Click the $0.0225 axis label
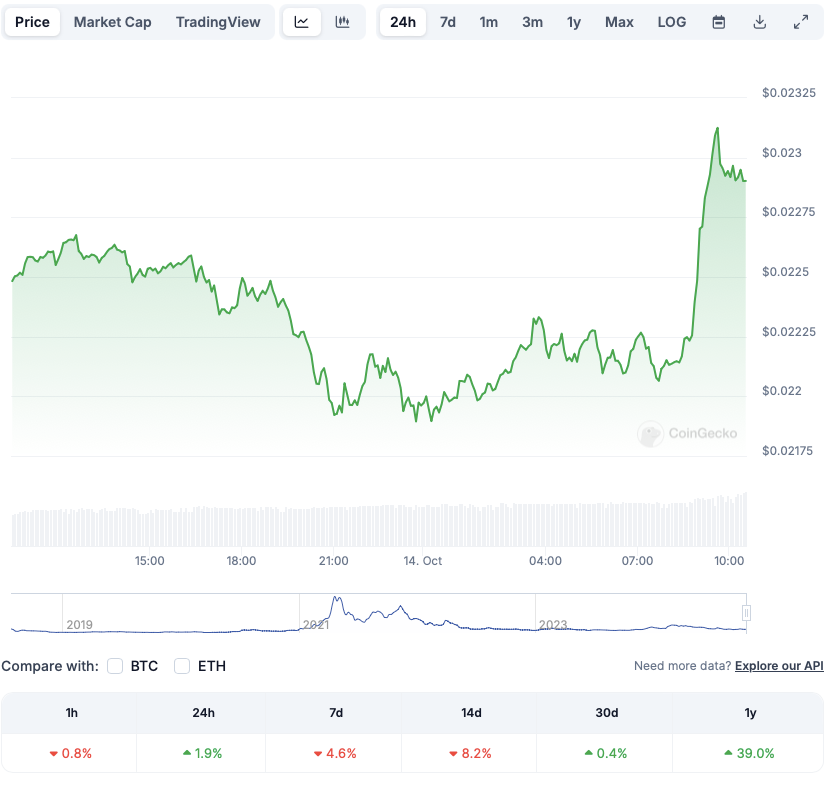Viewport: 833px width, 788px height. [x=786, y=272]
